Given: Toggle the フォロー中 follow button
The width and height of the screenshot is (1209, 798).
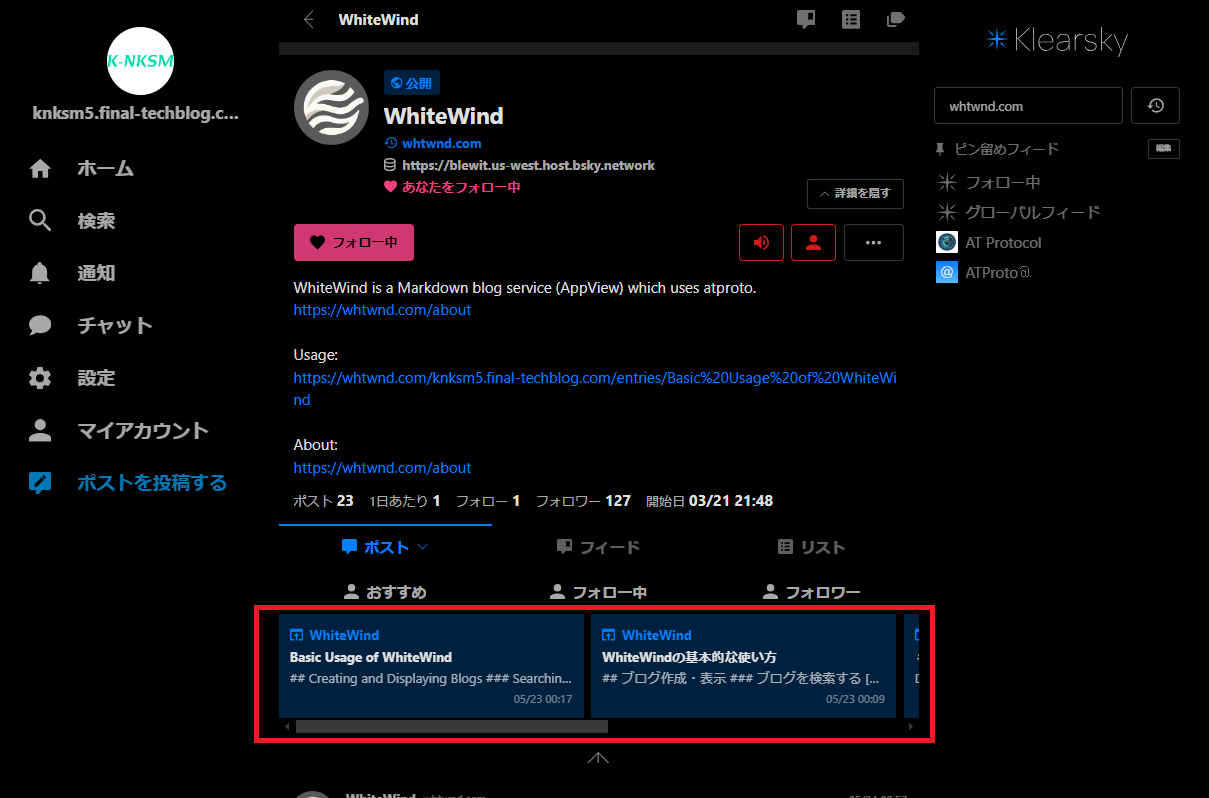Looking at the screenshot, I should tap(354, 242).
